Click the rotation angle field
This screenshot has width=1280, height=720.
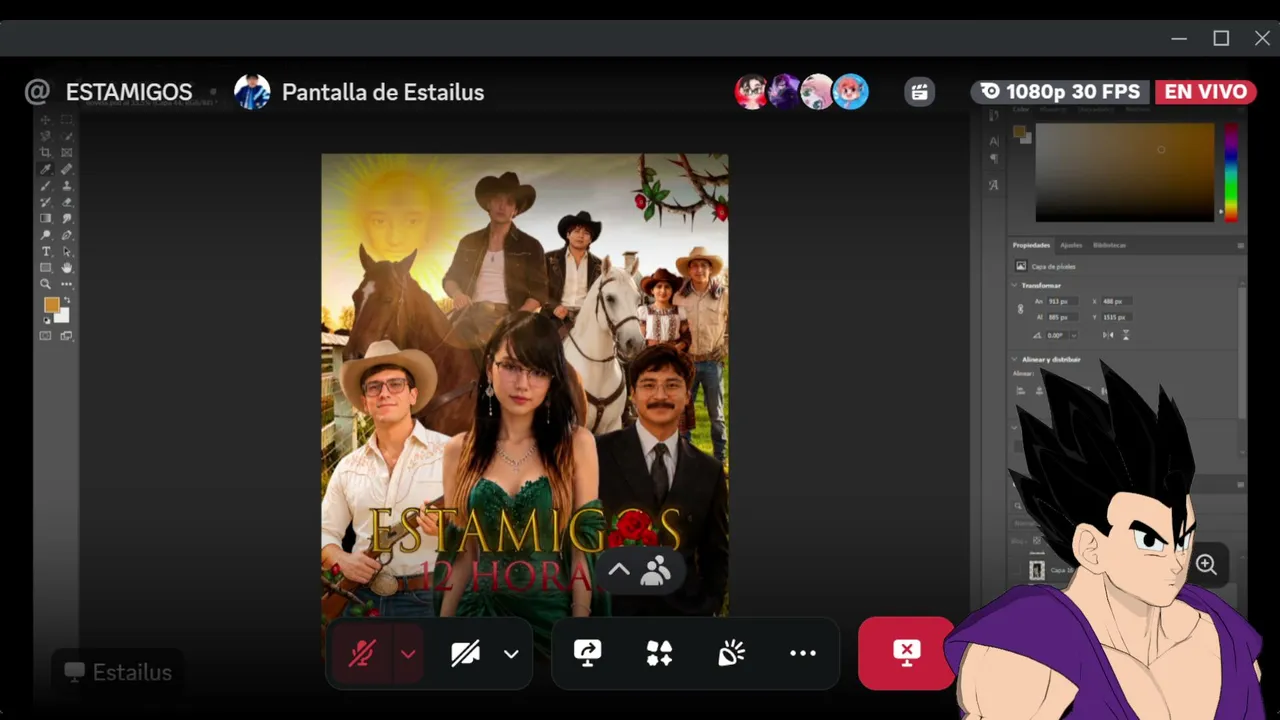tap(1056, 335)
